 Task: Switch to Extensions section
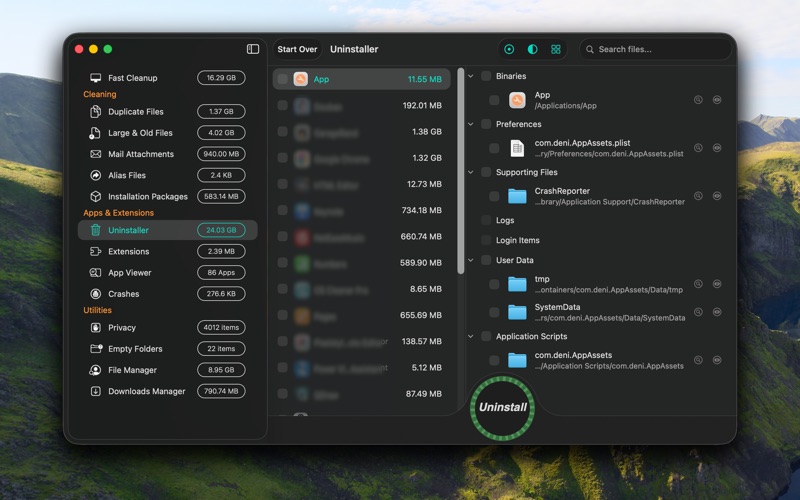point(167,252)
